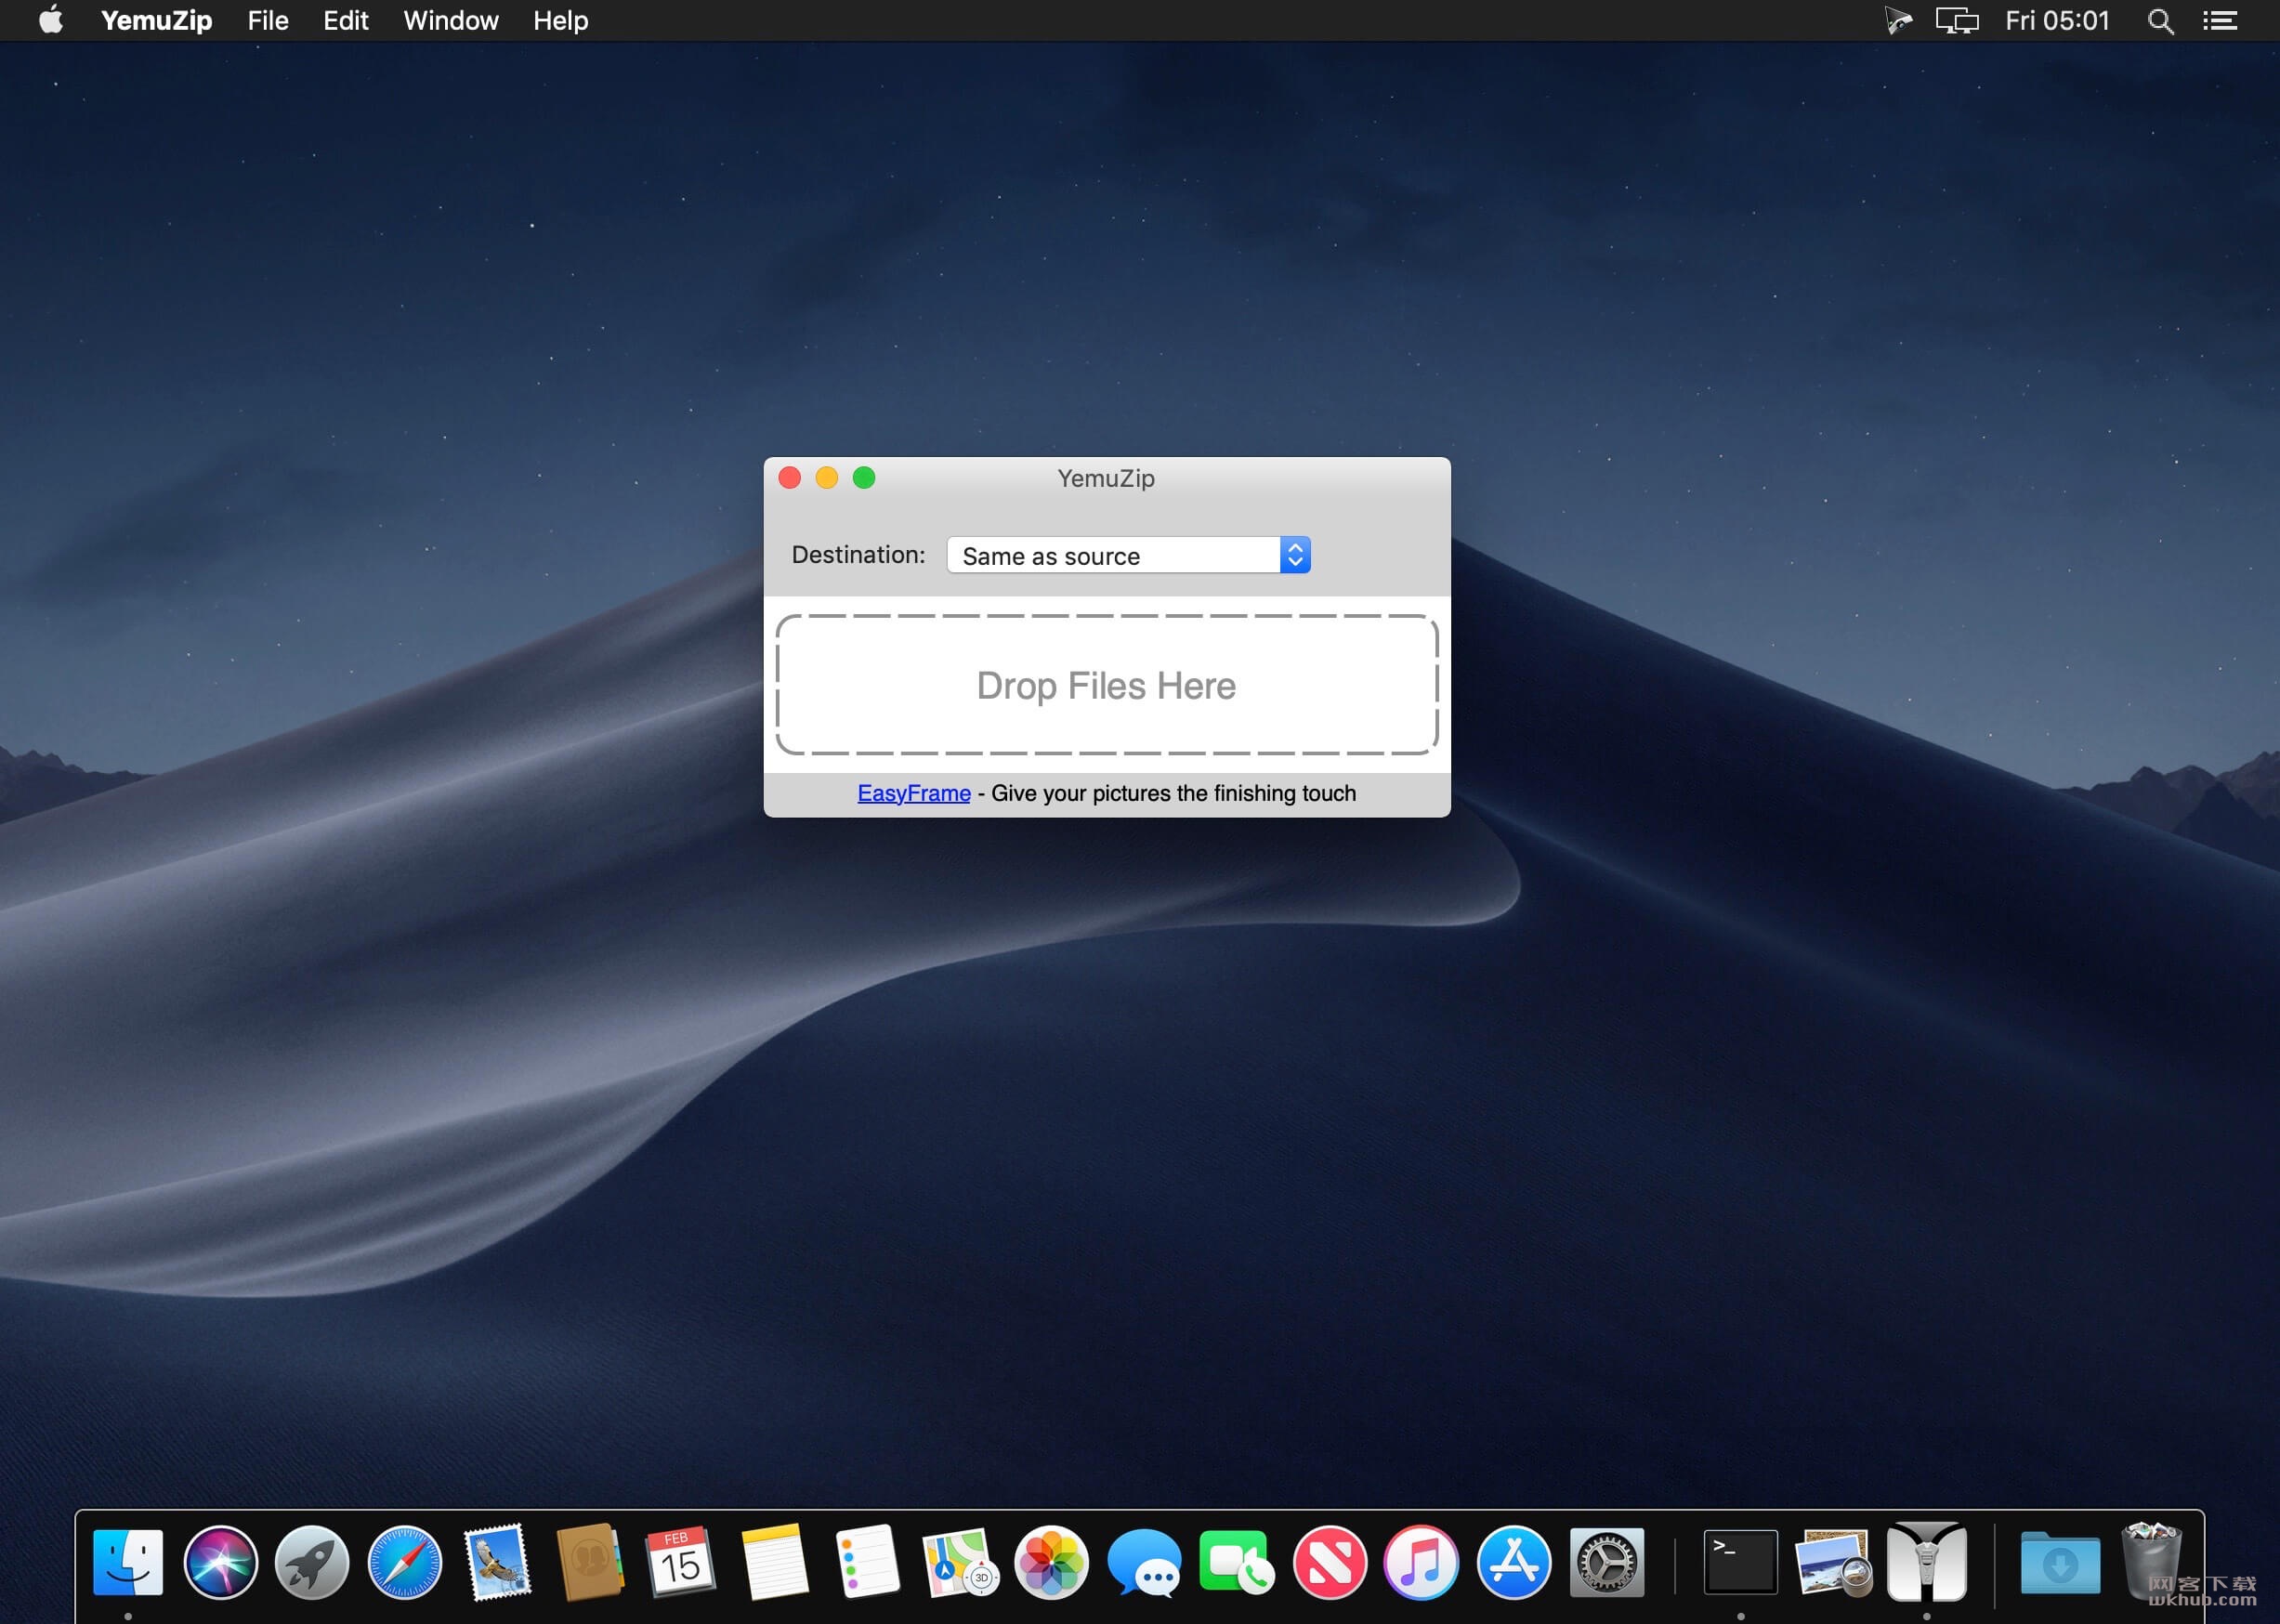2280x1624 pixels.
Task: Open the Window menu
Action: 451,20
